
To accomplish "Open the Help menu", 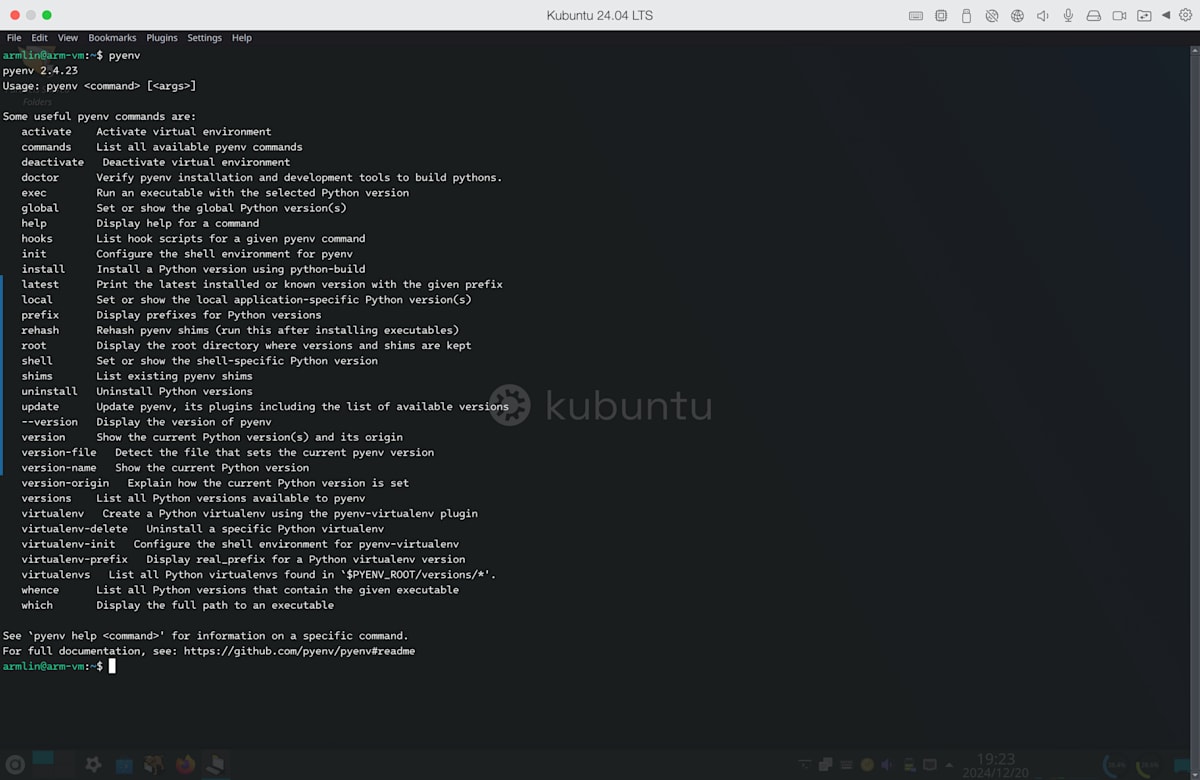I will (x=242, y=38).
